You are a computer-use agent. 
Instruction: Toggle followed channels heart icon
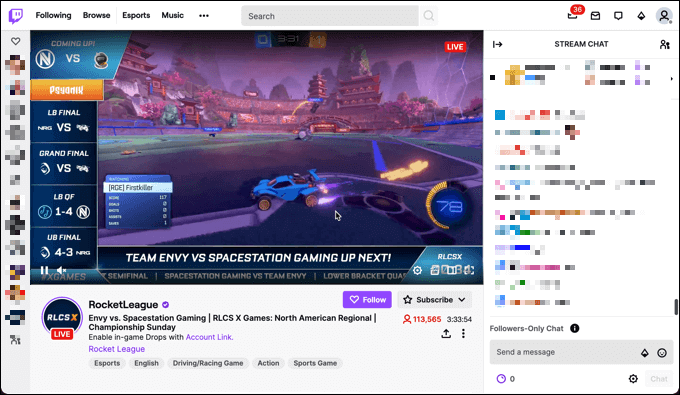pyautogui.click(x=16, y=41)
